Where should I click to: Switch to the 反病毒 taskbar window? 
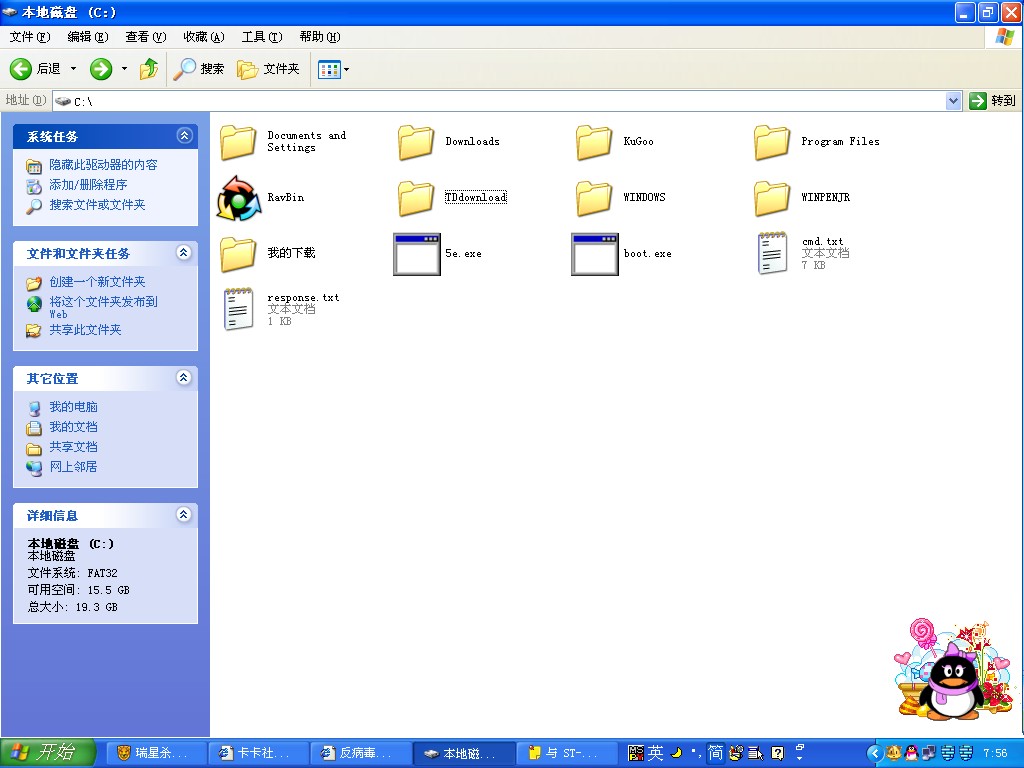pos(361,753)
